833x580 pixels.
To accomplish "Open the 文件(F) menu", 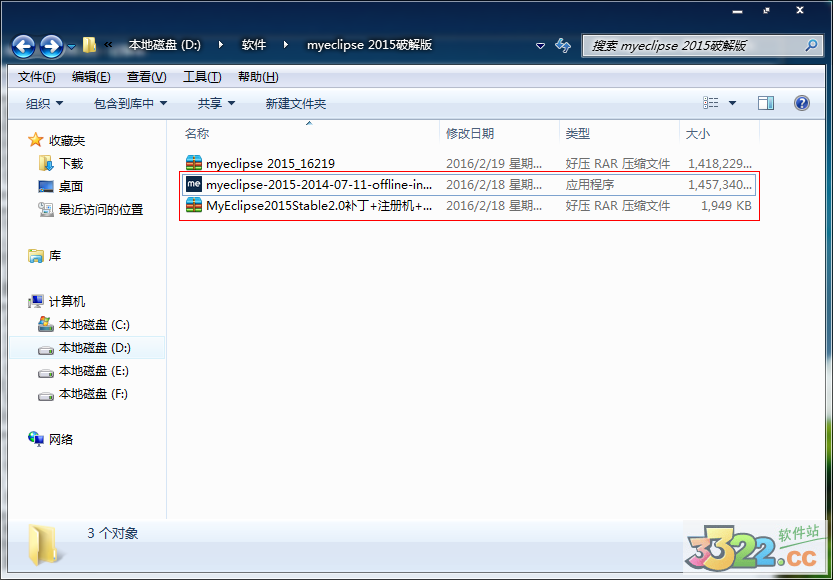I will pyautogui.click(x=37, y=77).
